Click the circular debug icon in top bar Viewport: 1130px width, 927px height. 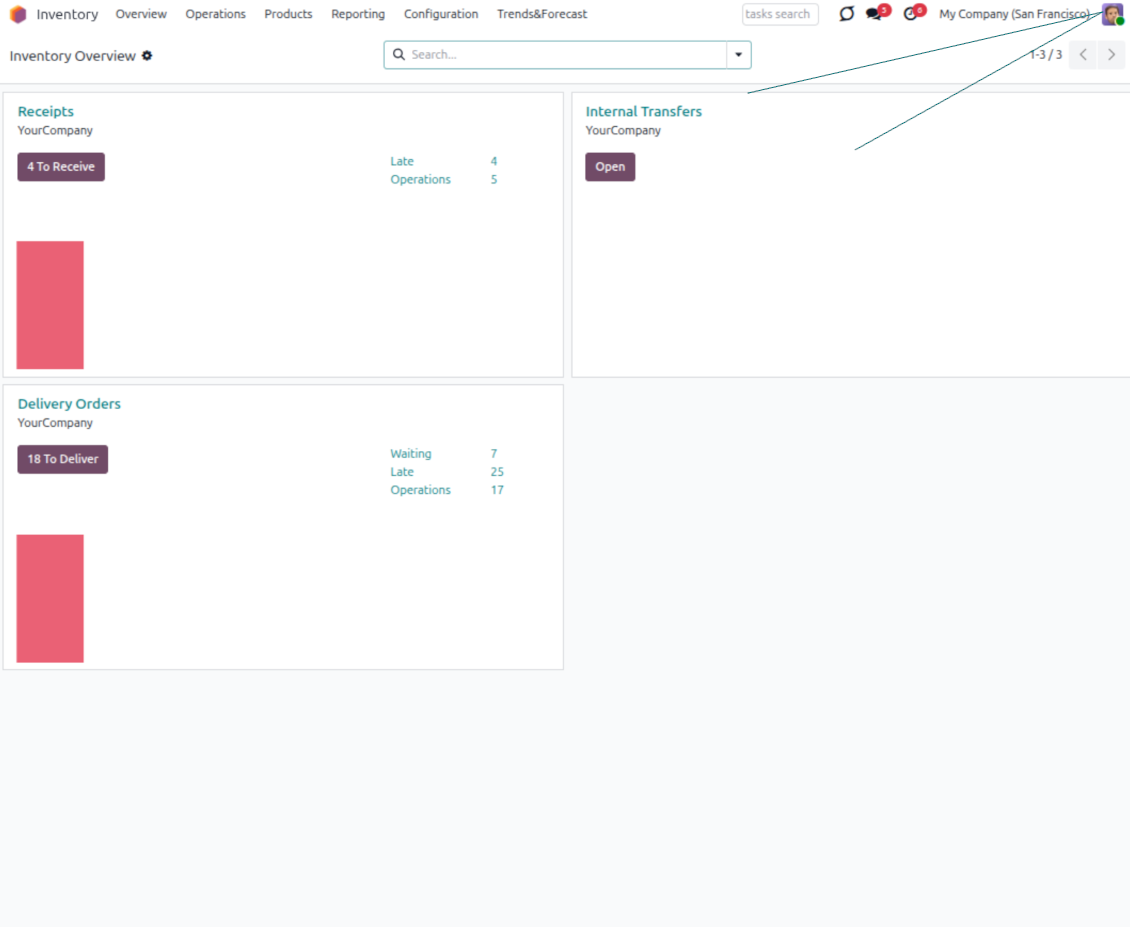[846, 14]
